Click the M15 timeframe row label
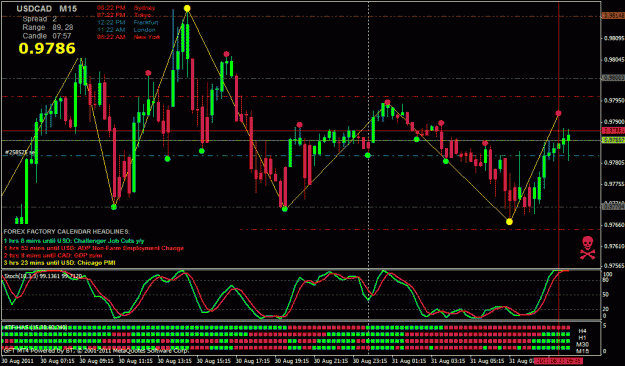The height and width of the screenshot is (366, 625). pyautogui.click(x=582, y=351)
